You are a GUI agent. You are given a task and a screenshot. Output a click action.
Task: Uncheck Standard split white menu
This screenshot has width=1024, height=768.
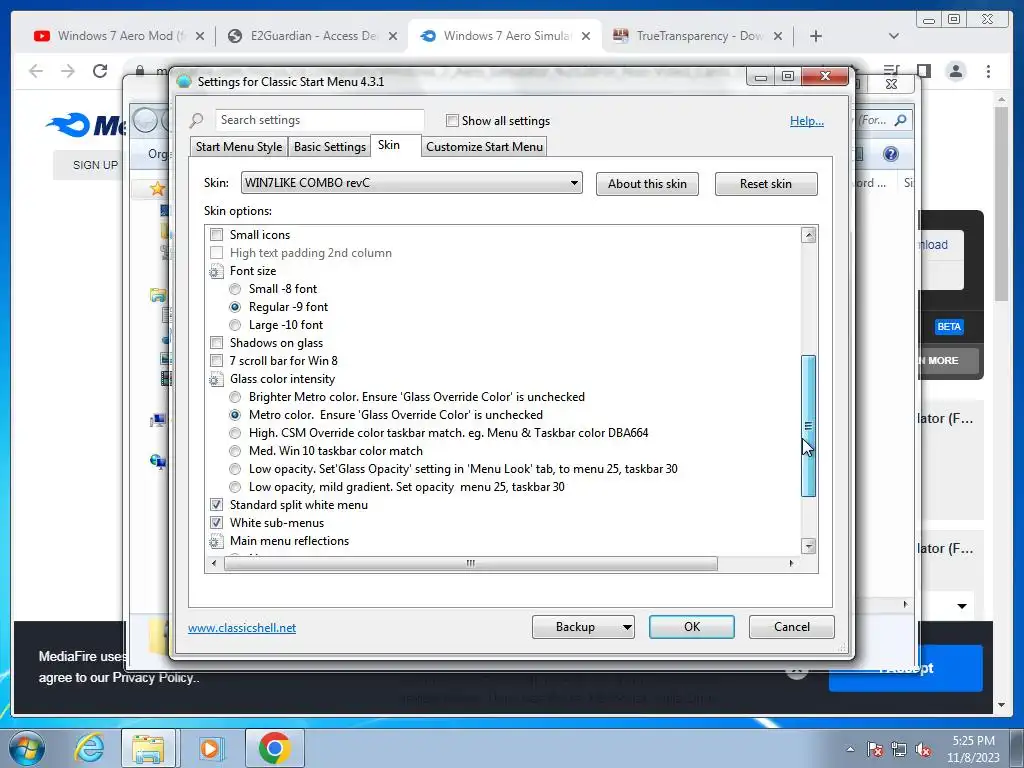216,505
